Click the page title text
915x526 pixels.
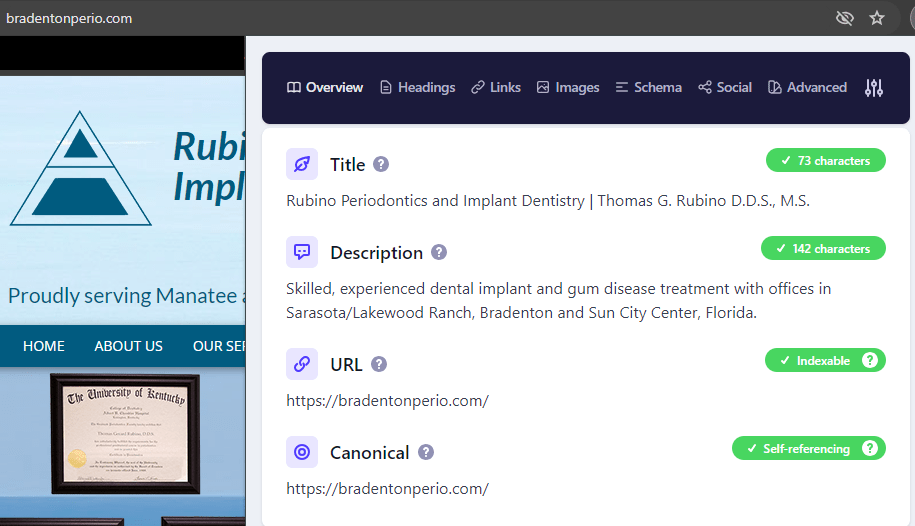coord(548,201)
